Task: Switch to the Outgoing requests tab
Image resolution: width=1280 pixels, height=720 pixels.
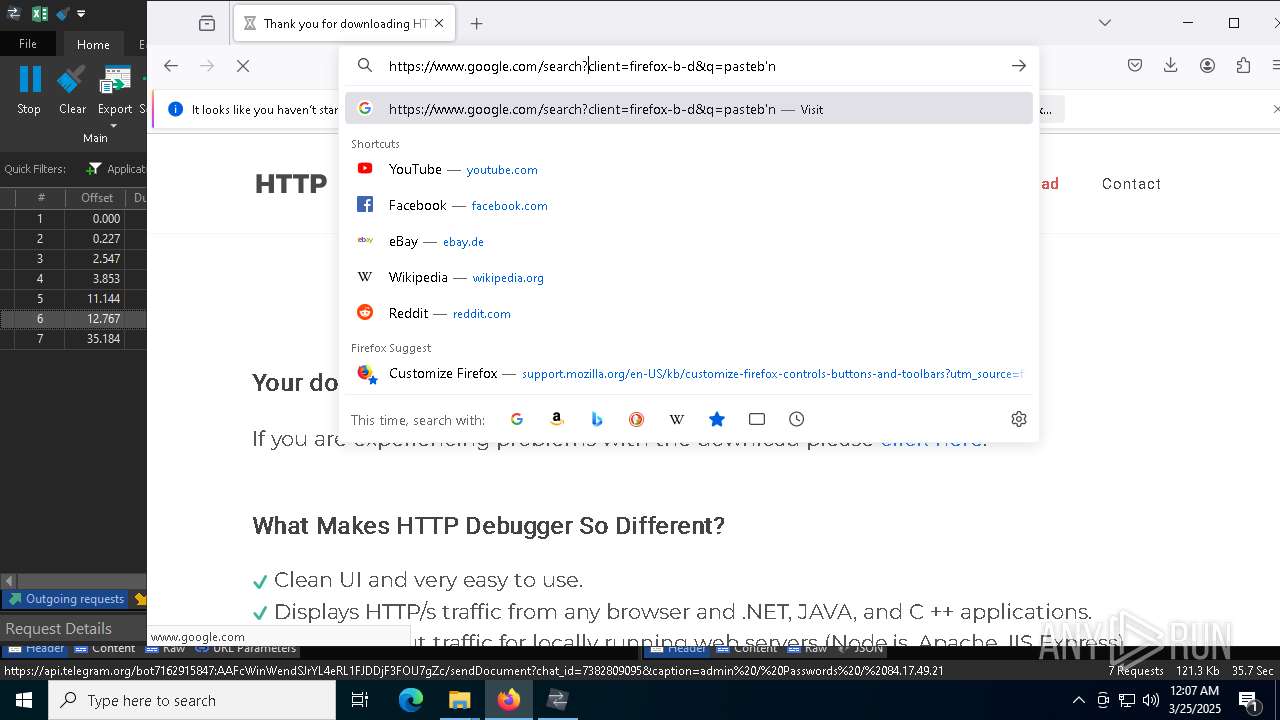Action: pos(66,599)
